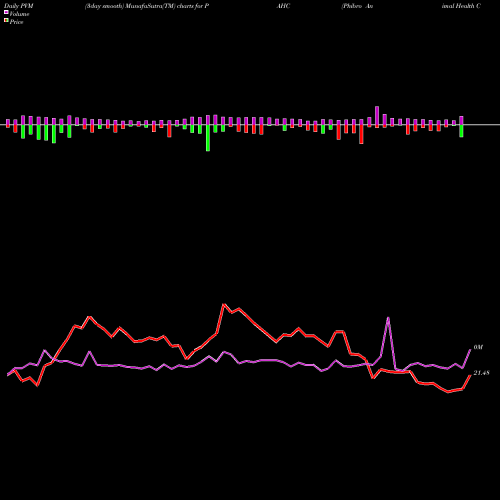Click the Price legend label
The width and height of the screenshot is (500, 500).
pyautogui.click(x=16, y=22)
